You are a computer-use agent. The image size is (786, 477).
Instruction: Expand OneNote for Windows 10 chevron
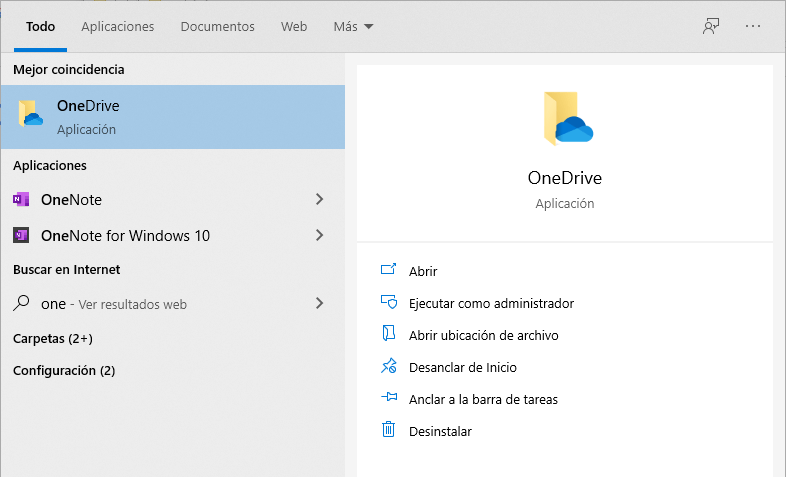pyautogui.click(x=319, y=236)
